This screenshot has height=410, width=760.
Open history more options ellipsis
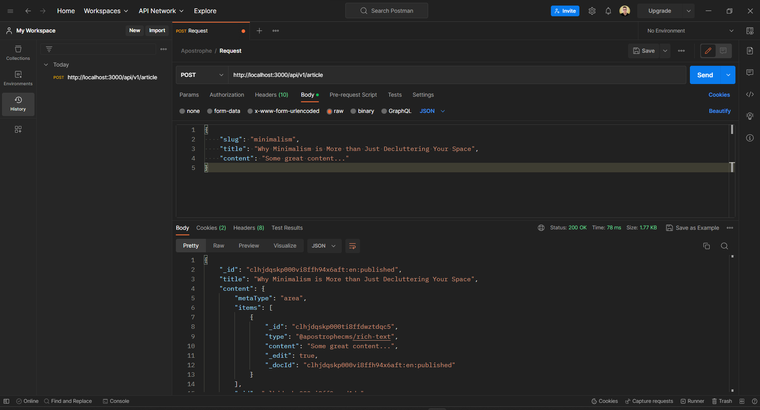[x=163, y=49]
